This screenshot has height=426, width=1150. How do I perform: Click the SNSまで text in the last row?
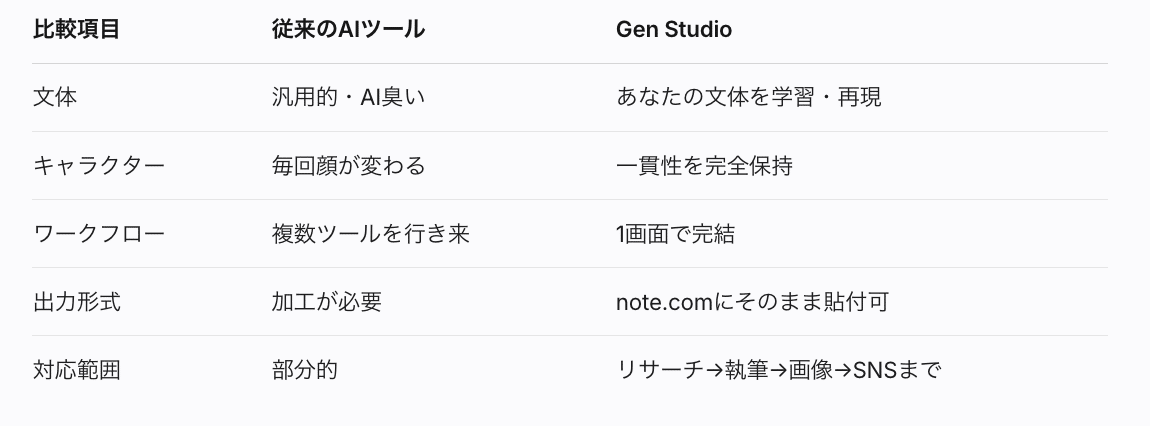[898, 370]
